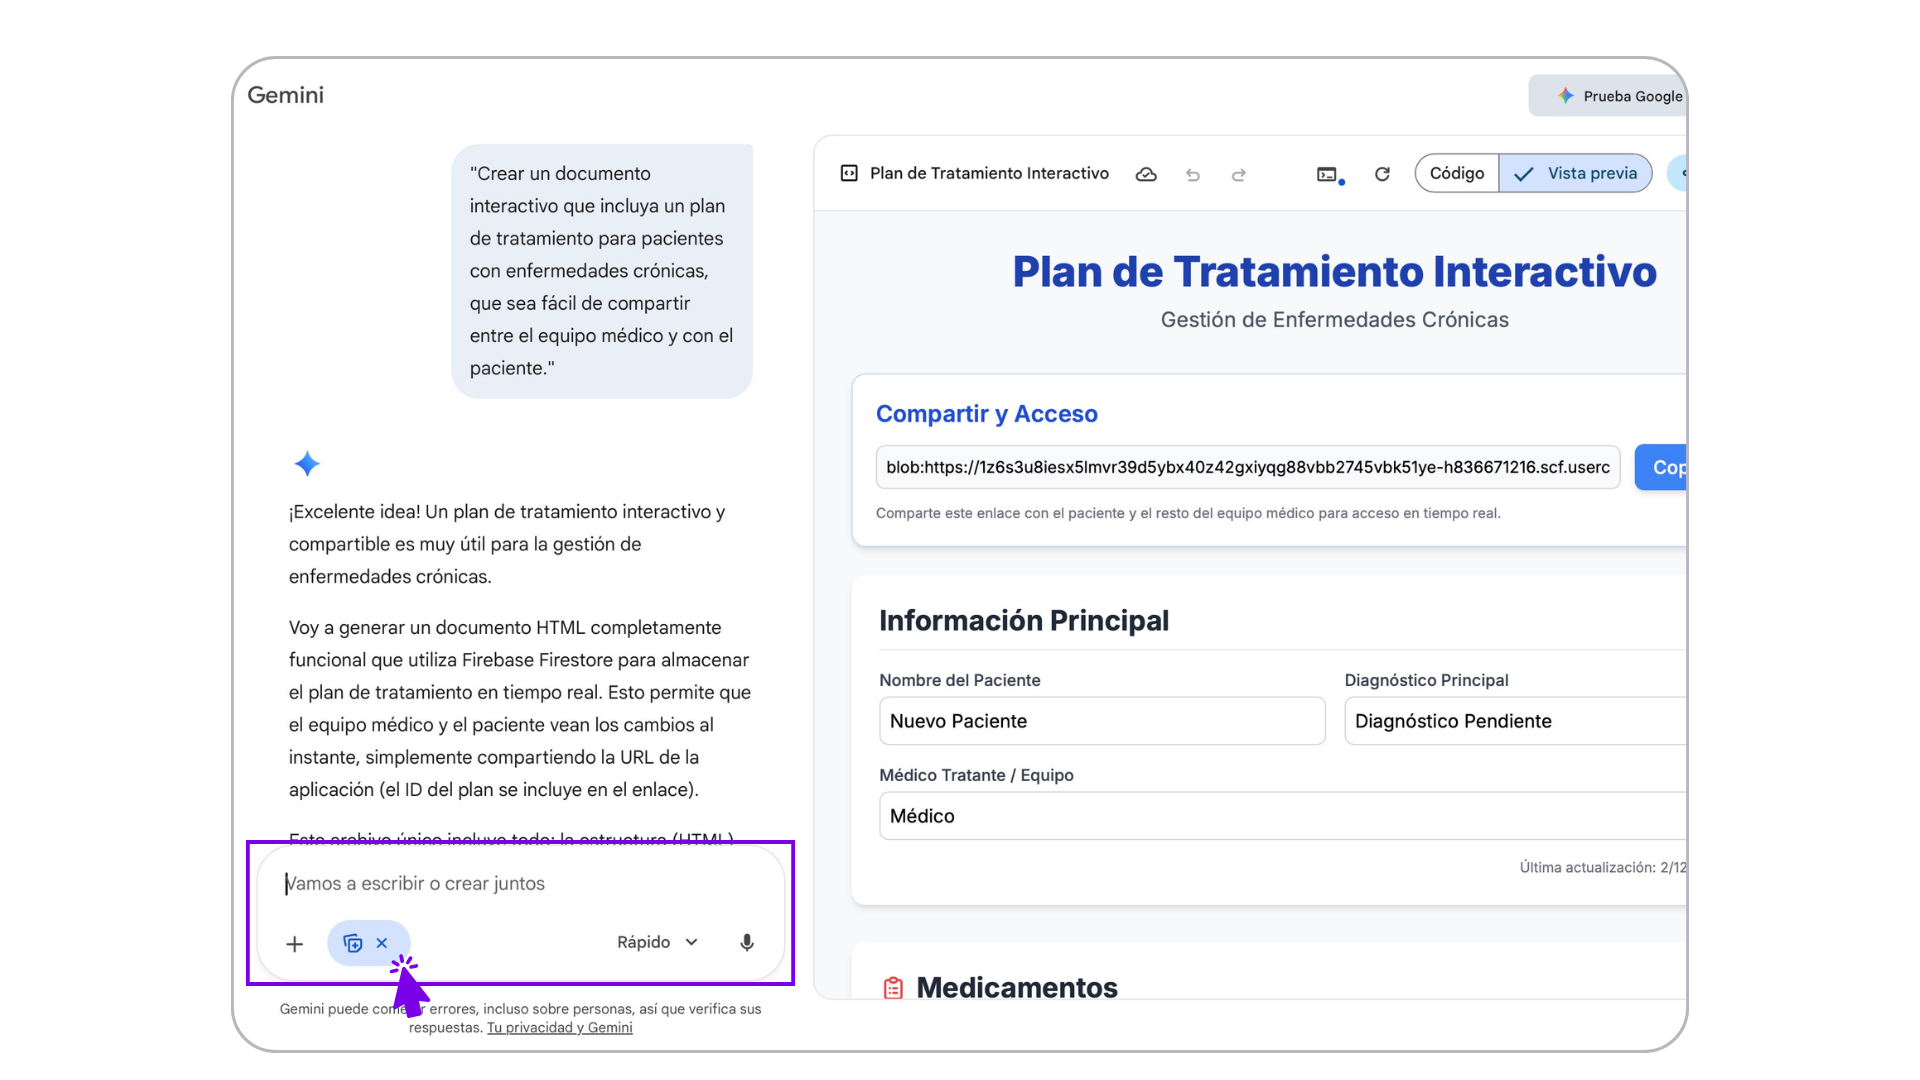Open the 'Tu privacidad y Gemini' link
Screen dimensions: 1920x1080
(559, 1027)
